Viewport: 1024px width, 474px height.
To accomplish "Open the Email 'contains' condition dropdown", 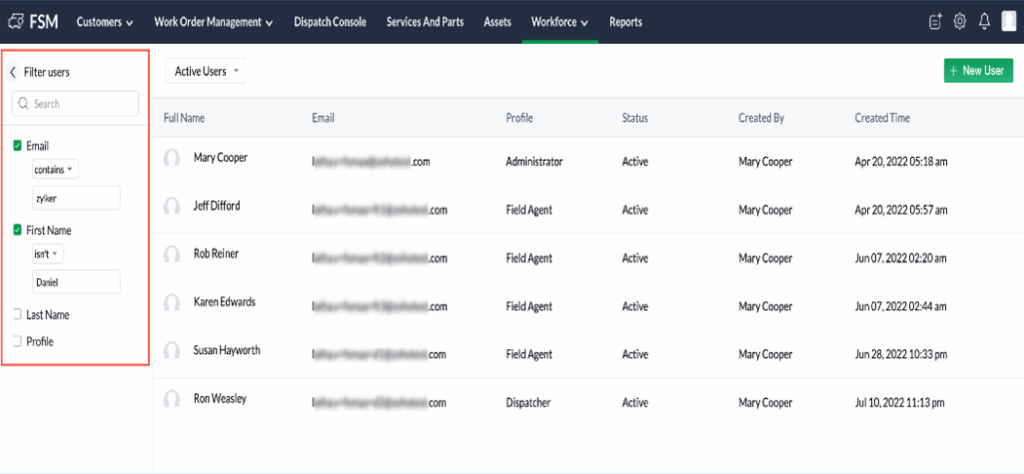I will [x=54, y=170].
